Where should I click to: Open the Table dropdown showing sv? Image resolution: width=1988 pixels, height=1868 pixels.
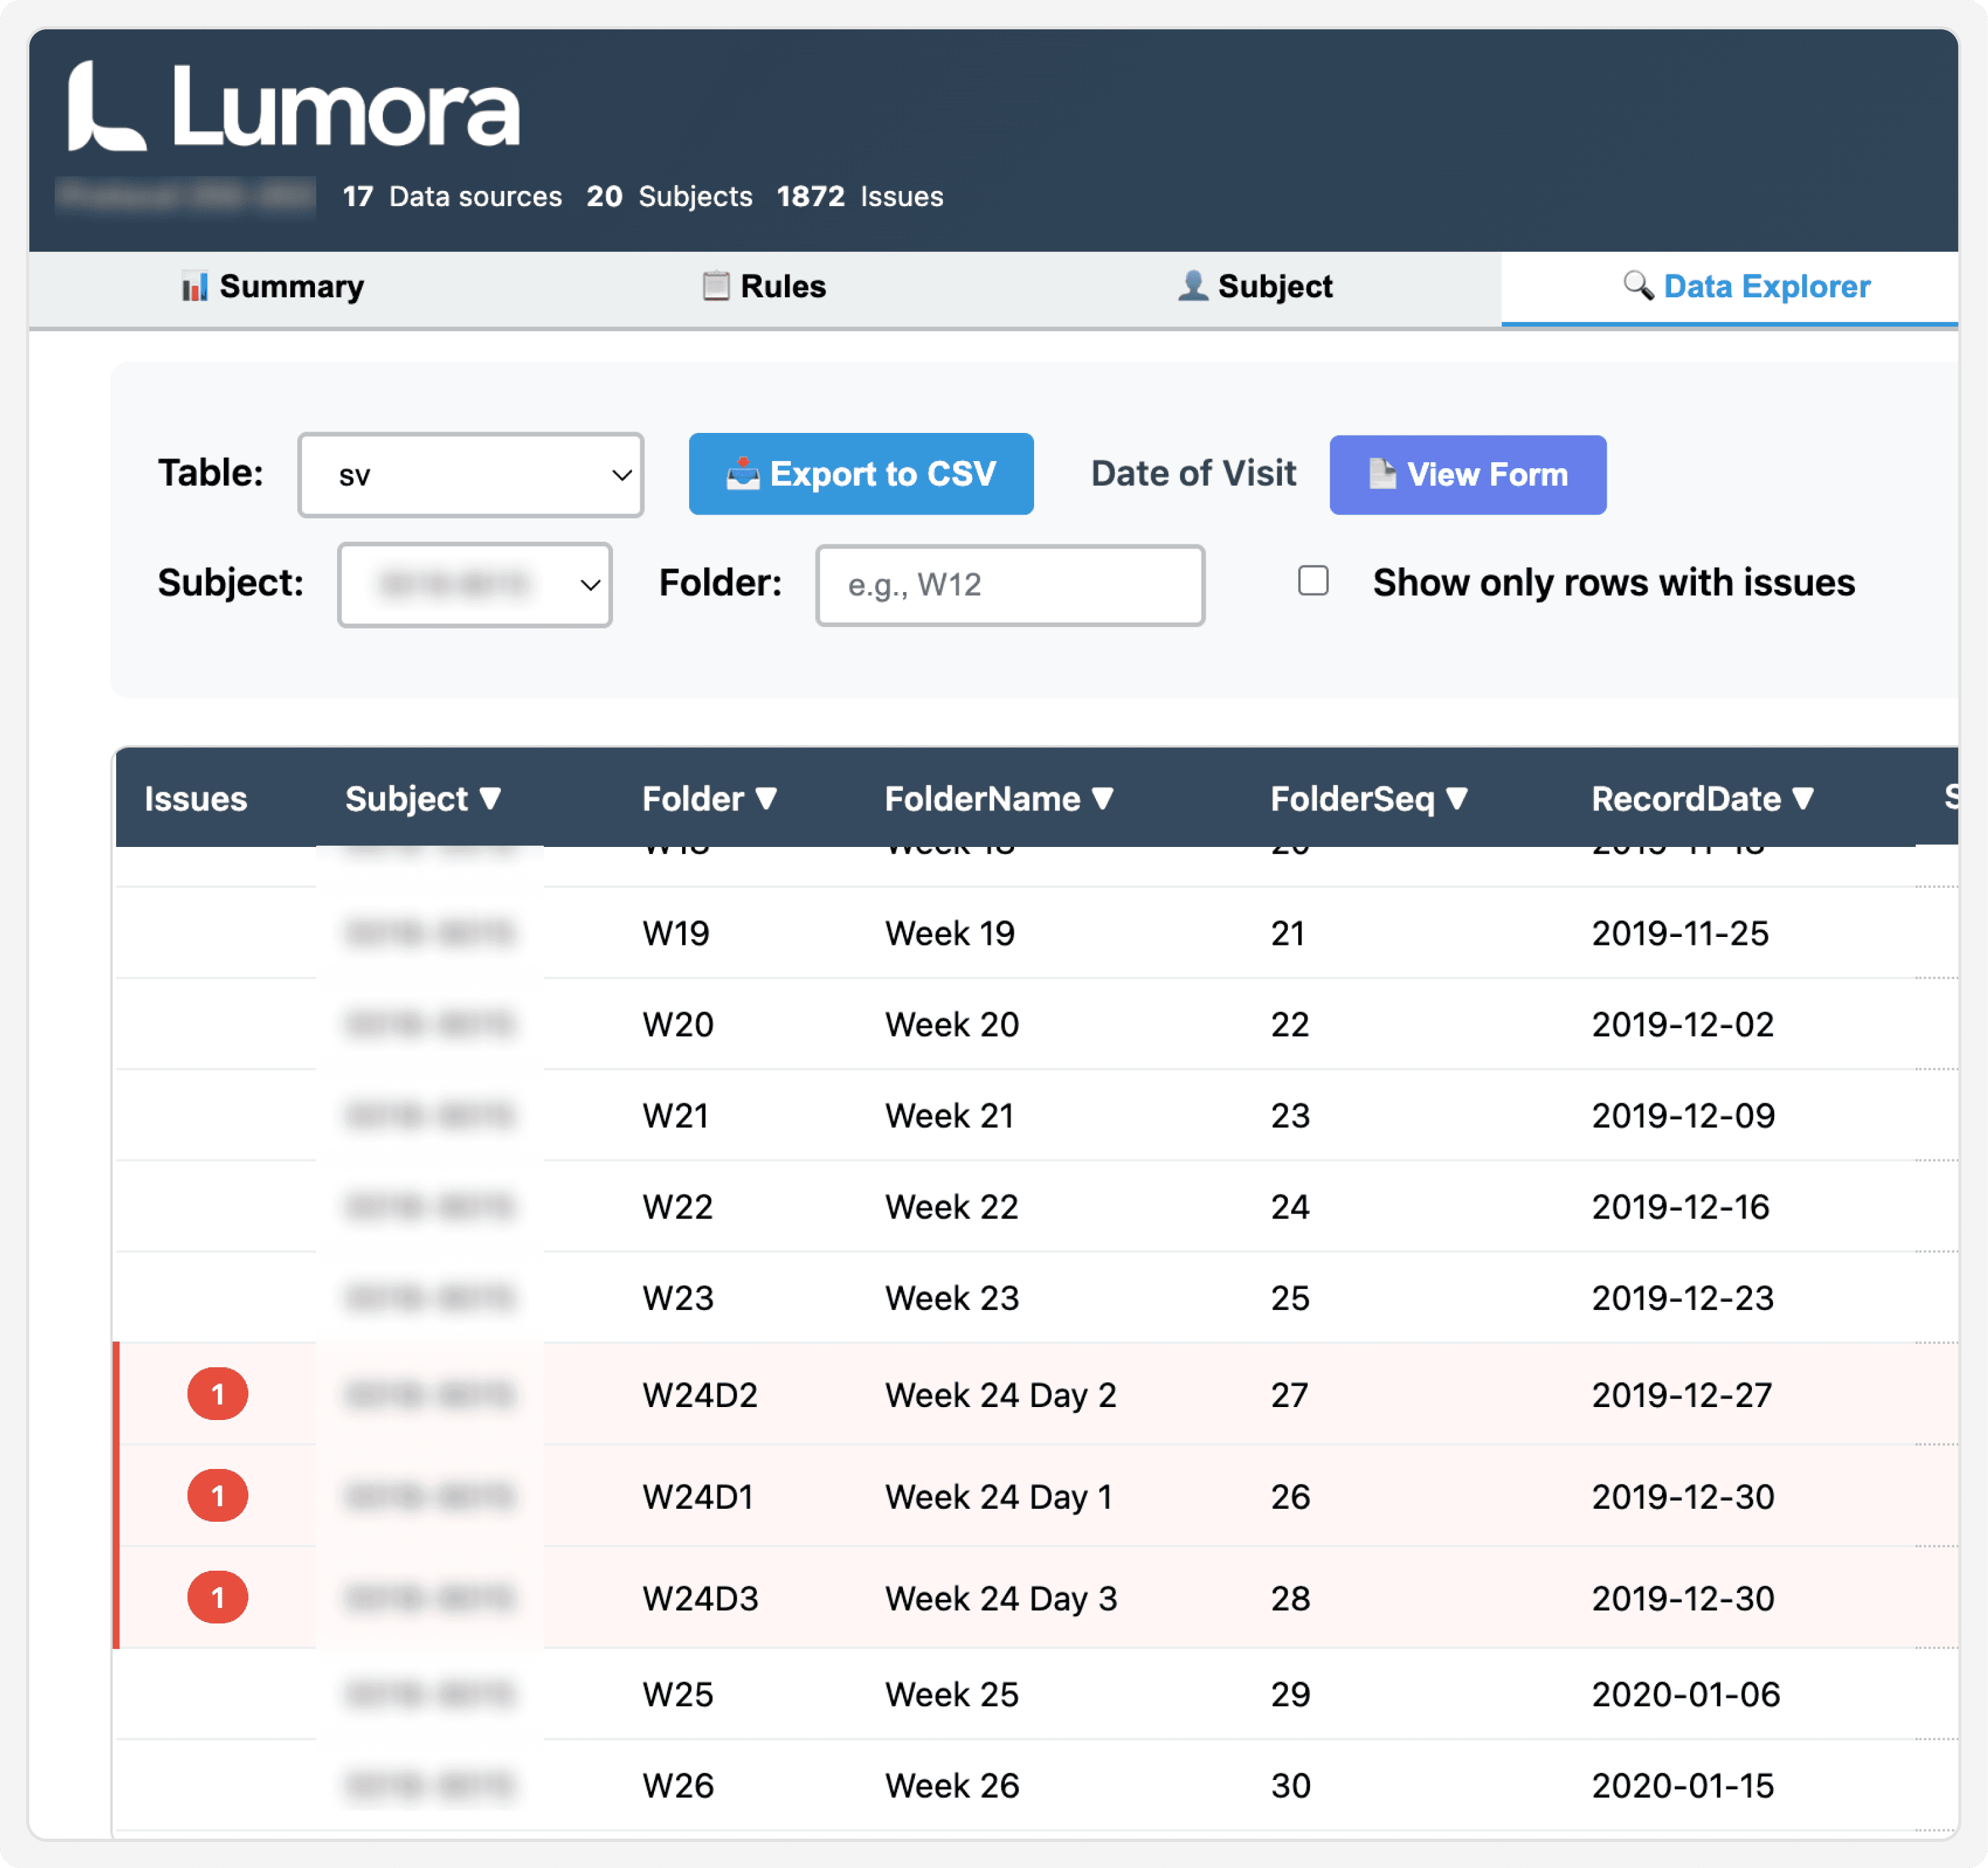tap(470, 475)
